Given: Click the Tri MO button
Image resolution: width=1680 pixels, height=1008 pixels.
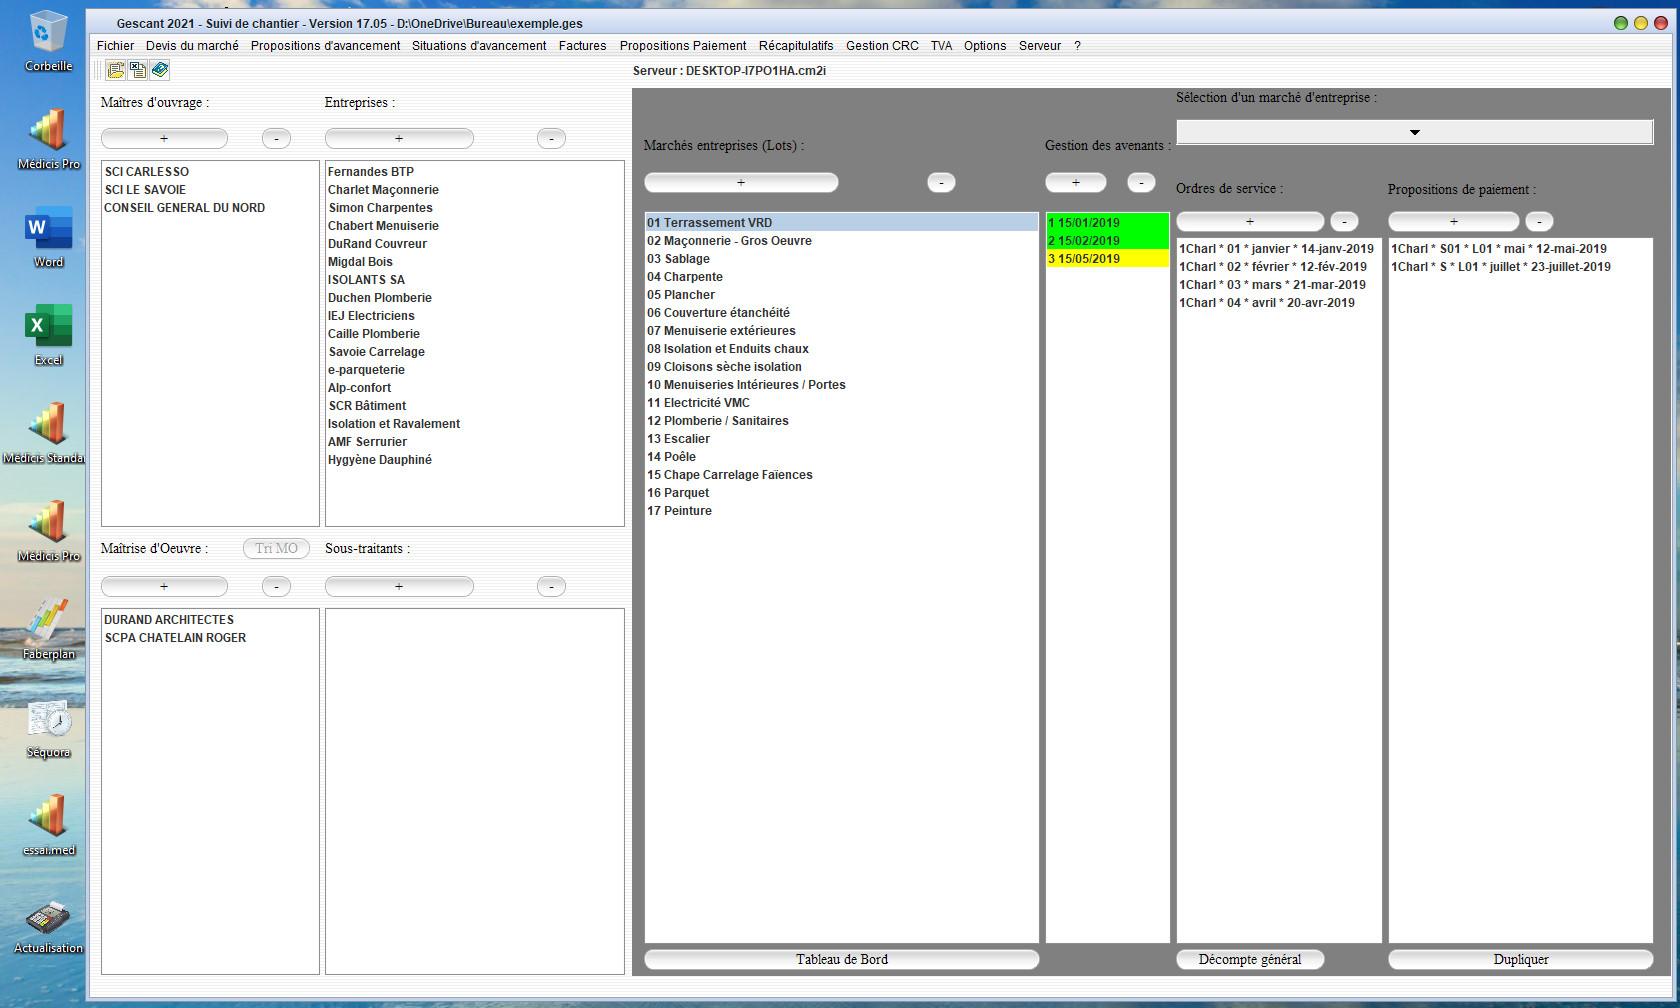Looking at the screenshot, I should [x=276, y=548].
